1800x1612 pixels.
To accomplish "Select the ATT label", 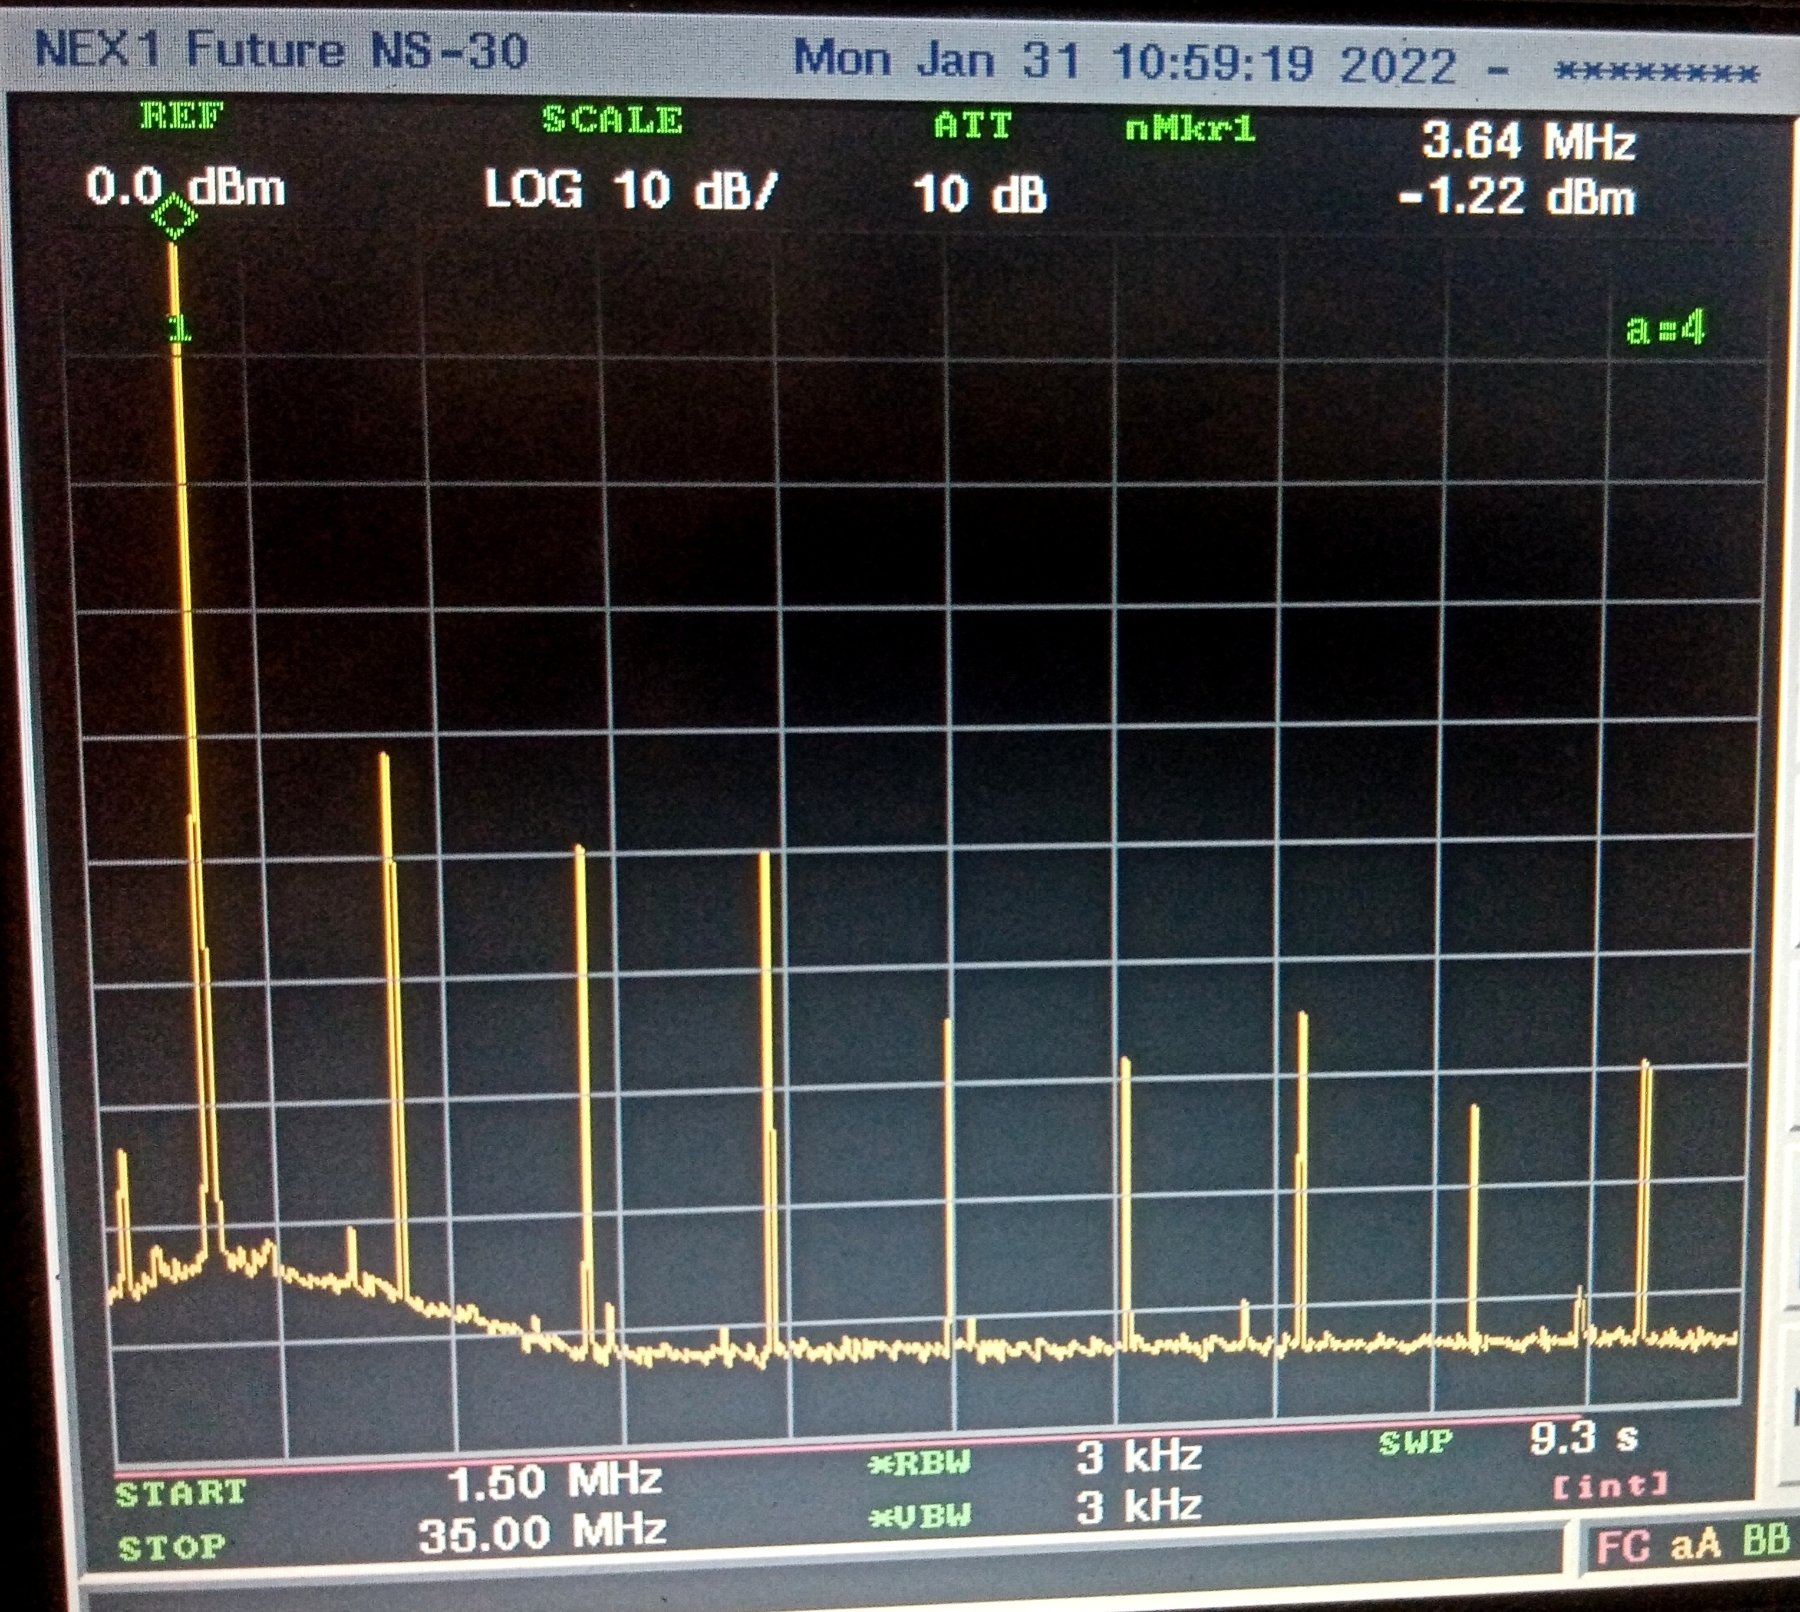I will (973, 126).
